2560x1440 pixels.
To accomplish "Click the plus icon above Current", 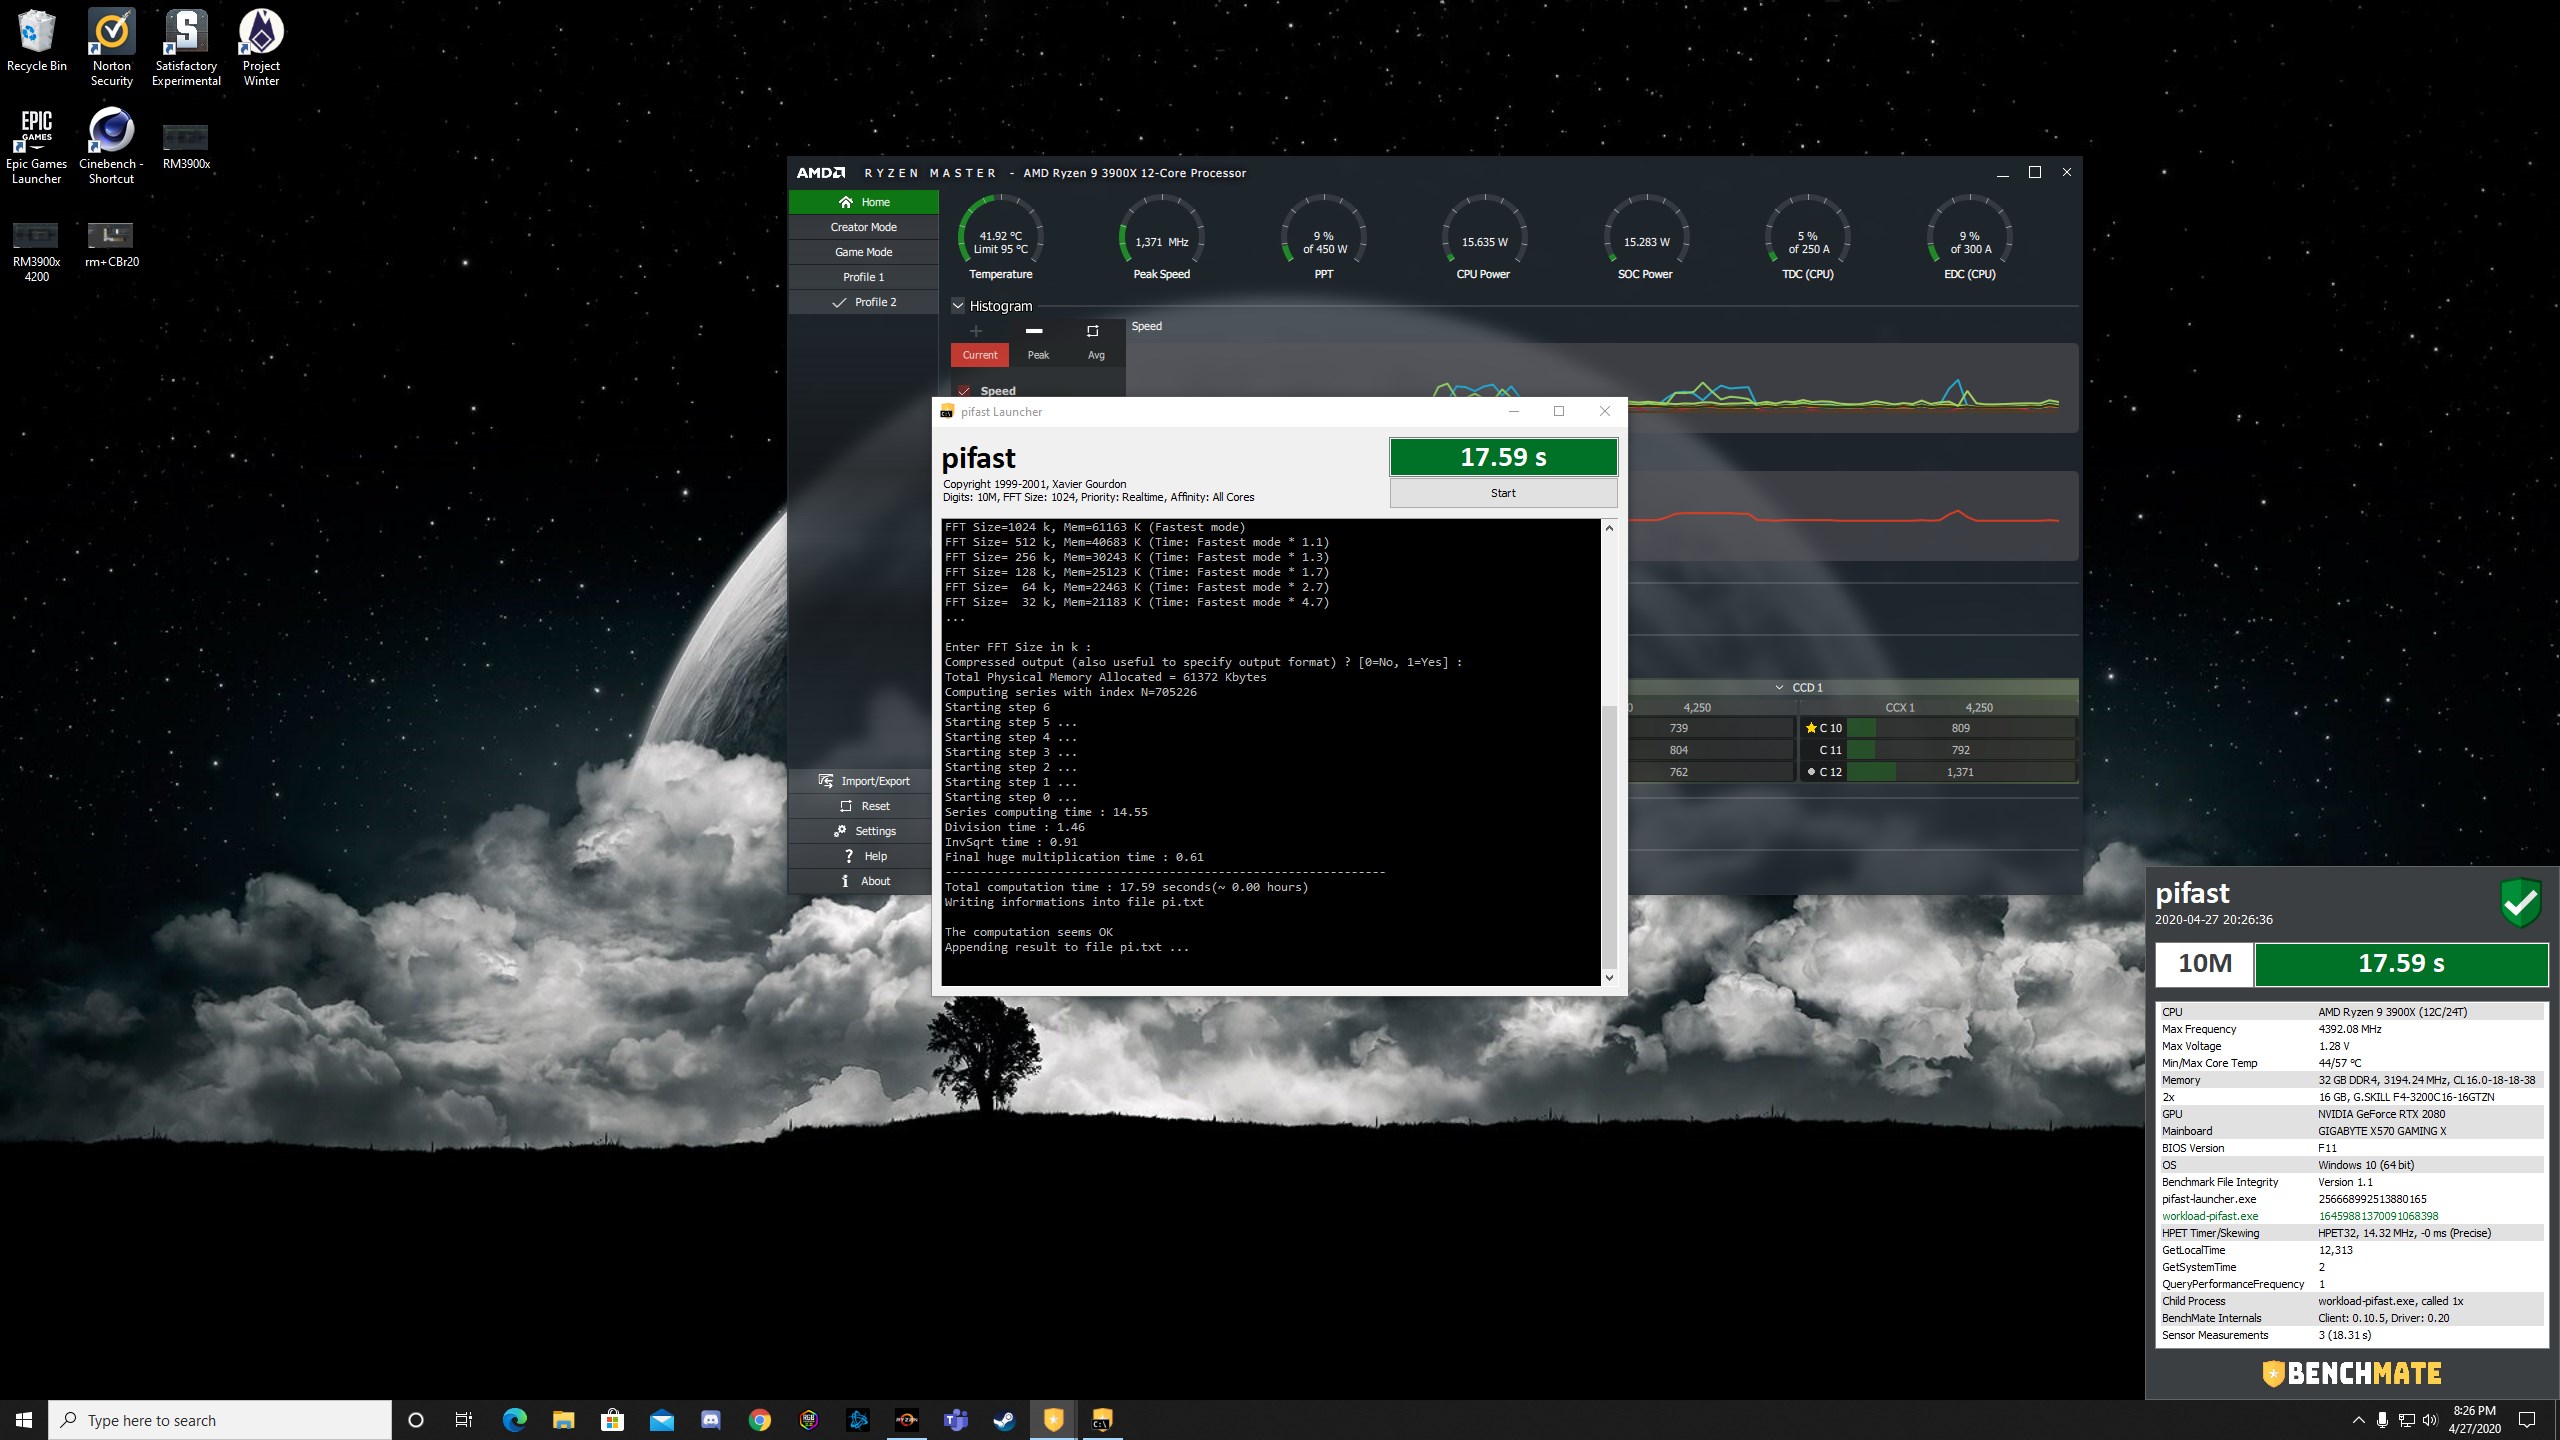I will [x=976, y=331].
